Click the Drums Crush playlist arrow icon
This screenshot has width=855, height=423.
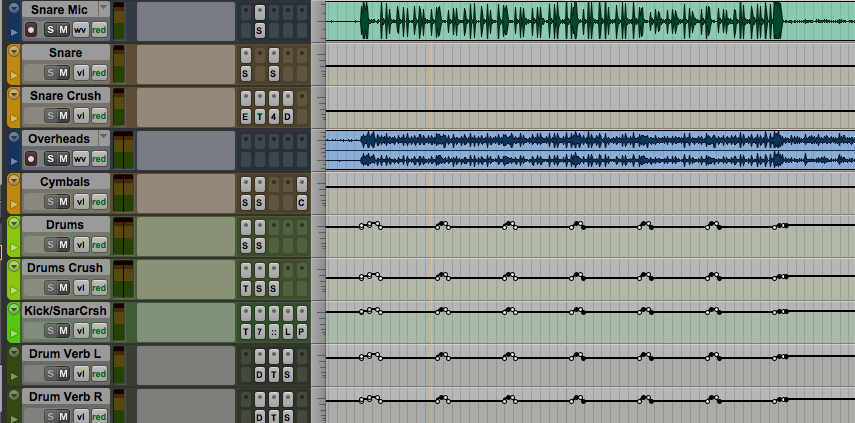tap(14, 288)
